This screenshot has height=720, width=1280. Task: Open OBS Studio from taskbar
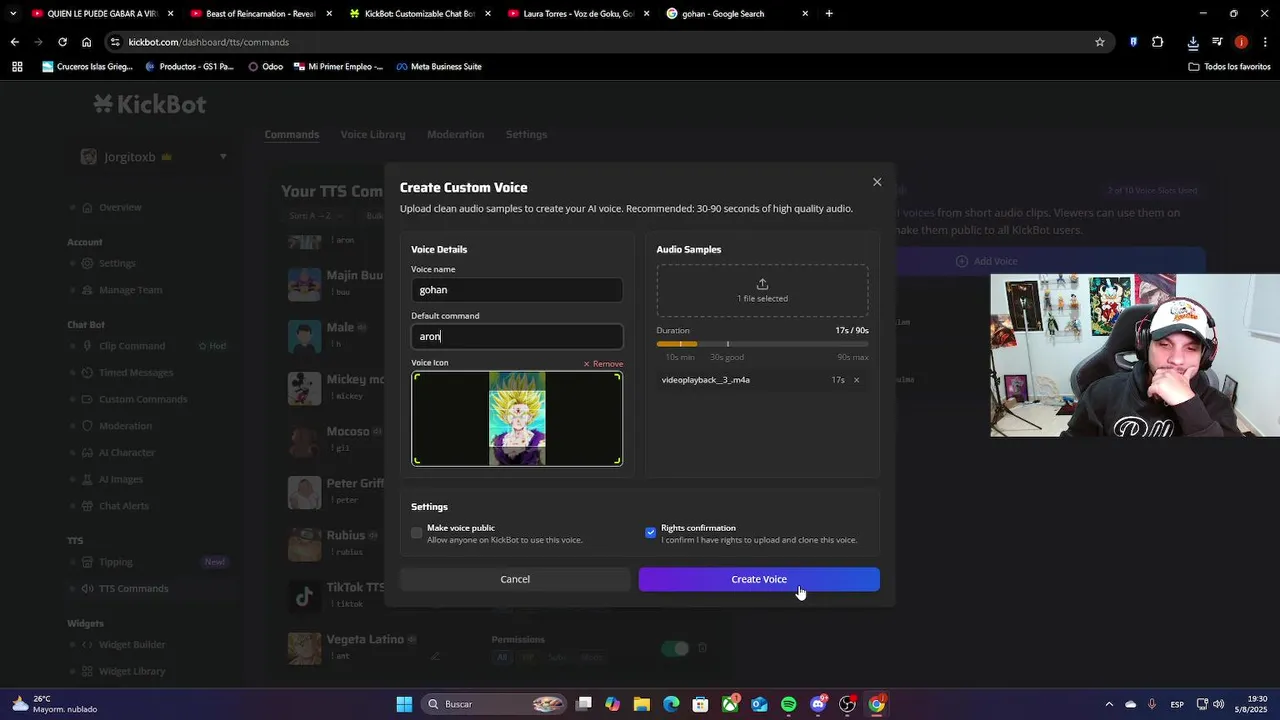847,704
